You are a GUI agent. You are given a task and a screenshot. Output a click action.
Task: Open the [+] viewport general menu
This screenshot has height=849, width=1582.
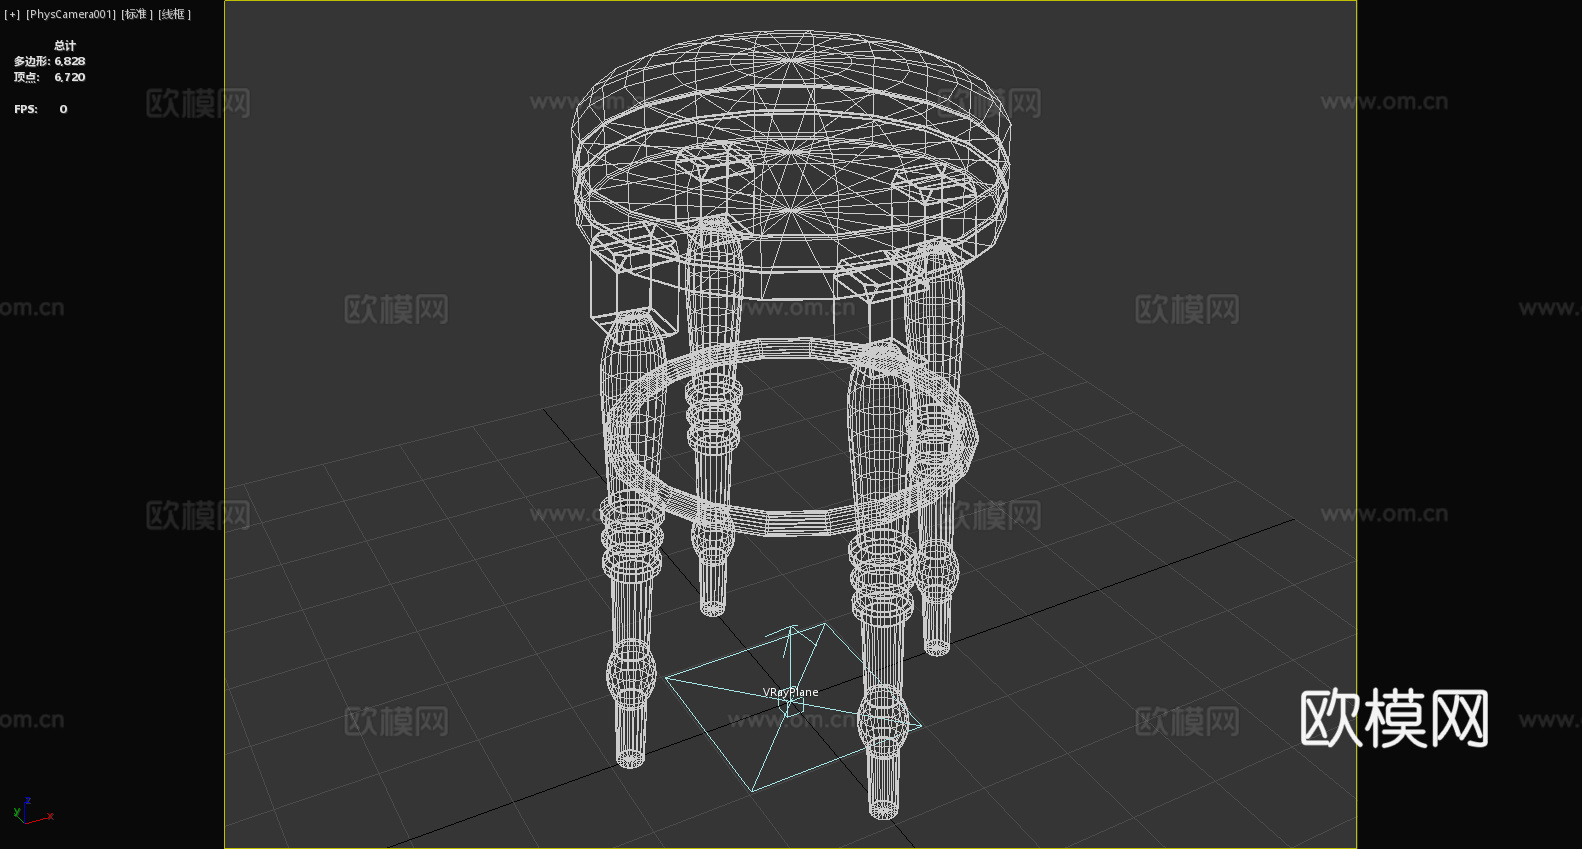coord(12,14)
